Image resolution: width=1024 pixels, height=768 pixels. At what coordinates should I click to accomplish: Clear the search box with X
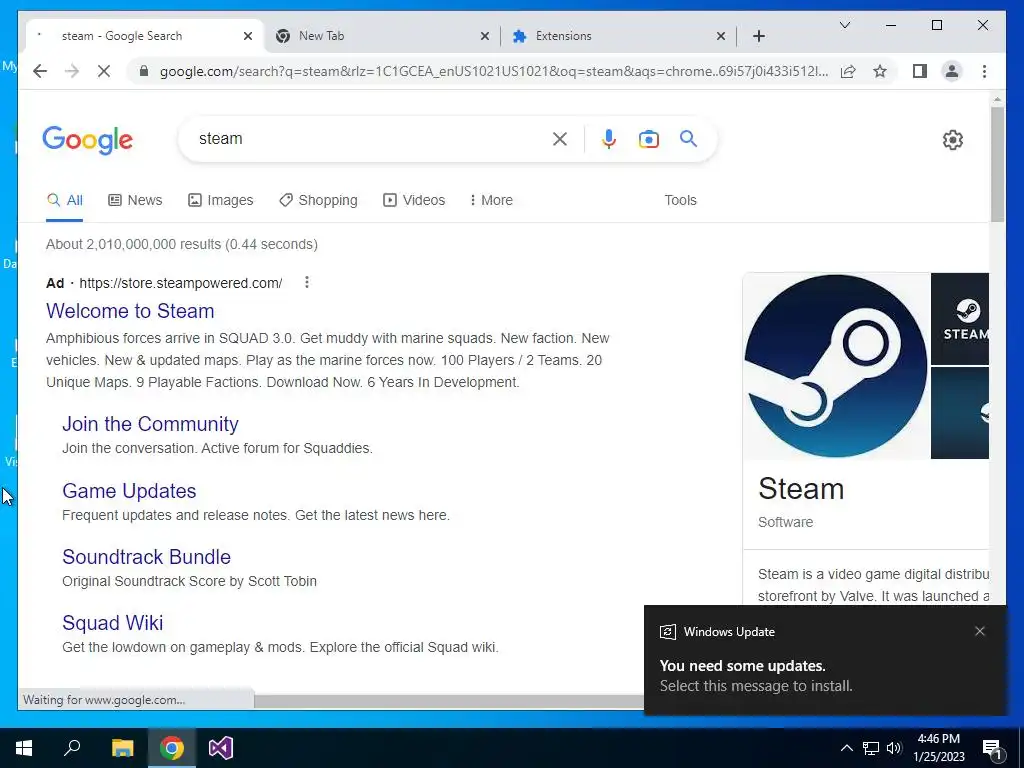(560, 138)
